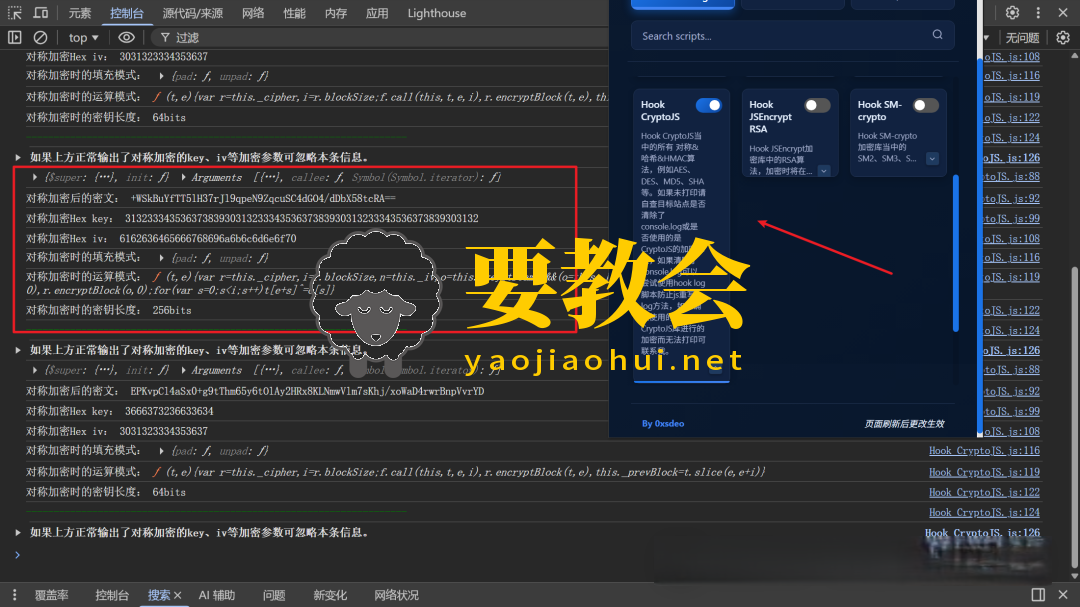The width and height of the screenshot is (1080, 607).
Task: Close the bottom drawer panel
Action: (1063, 595)
